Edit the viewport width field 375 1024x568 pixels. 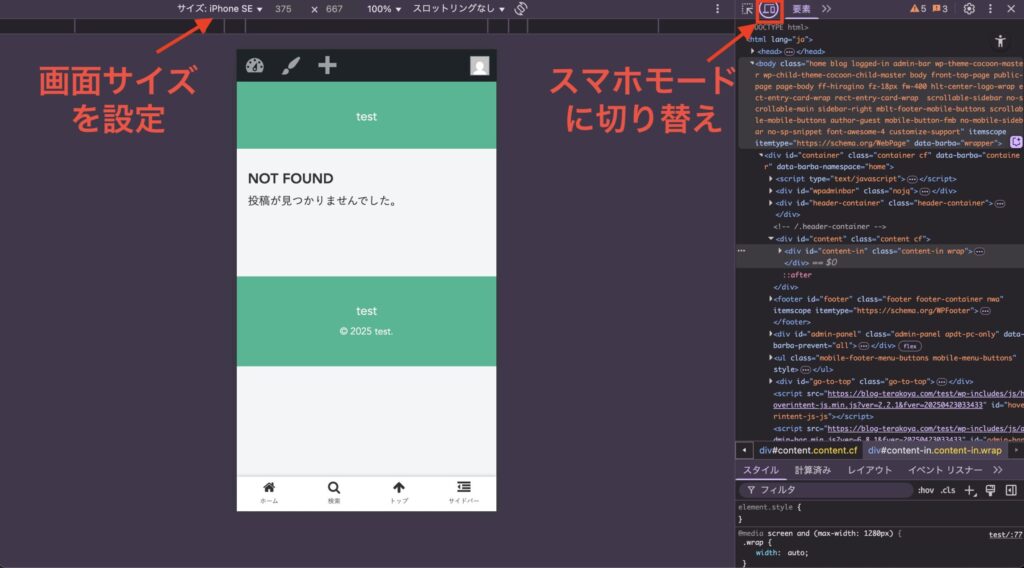tap(283, 8)
